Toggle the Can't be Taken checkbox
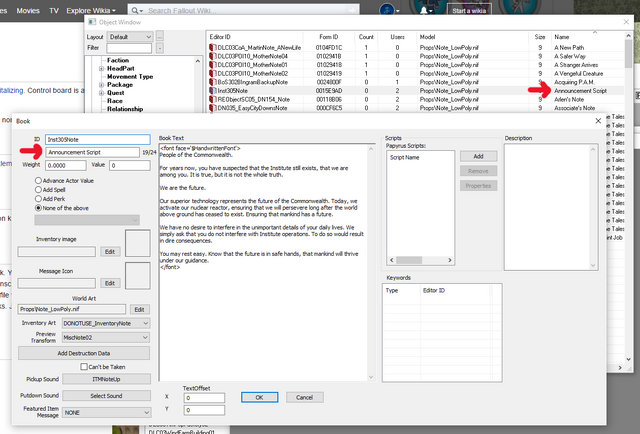The width and height of the screenshot is (640, 434). click(84, 367)
